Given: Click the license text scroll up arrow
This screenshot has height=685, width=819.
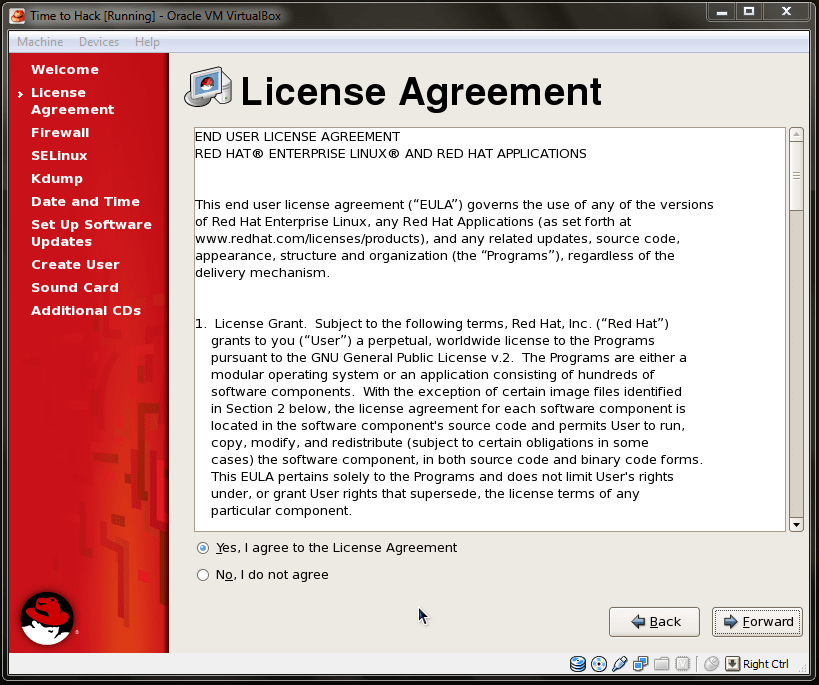Looking at the screenshot, I should (x=796, y=134).
